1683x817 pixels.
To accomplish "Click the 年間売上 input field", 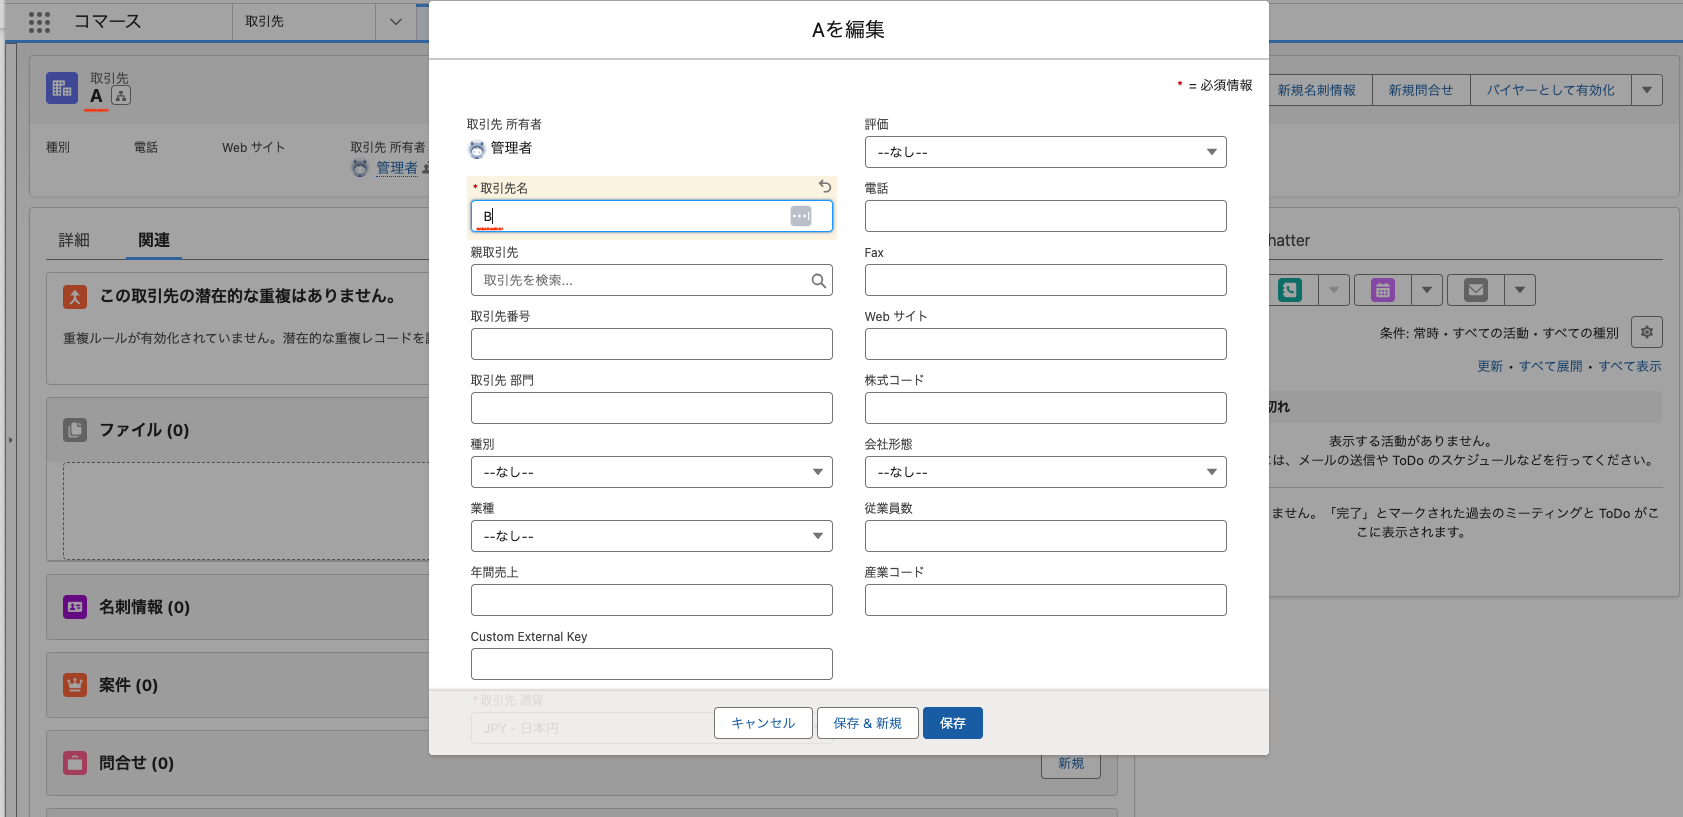I will [651, 600].
